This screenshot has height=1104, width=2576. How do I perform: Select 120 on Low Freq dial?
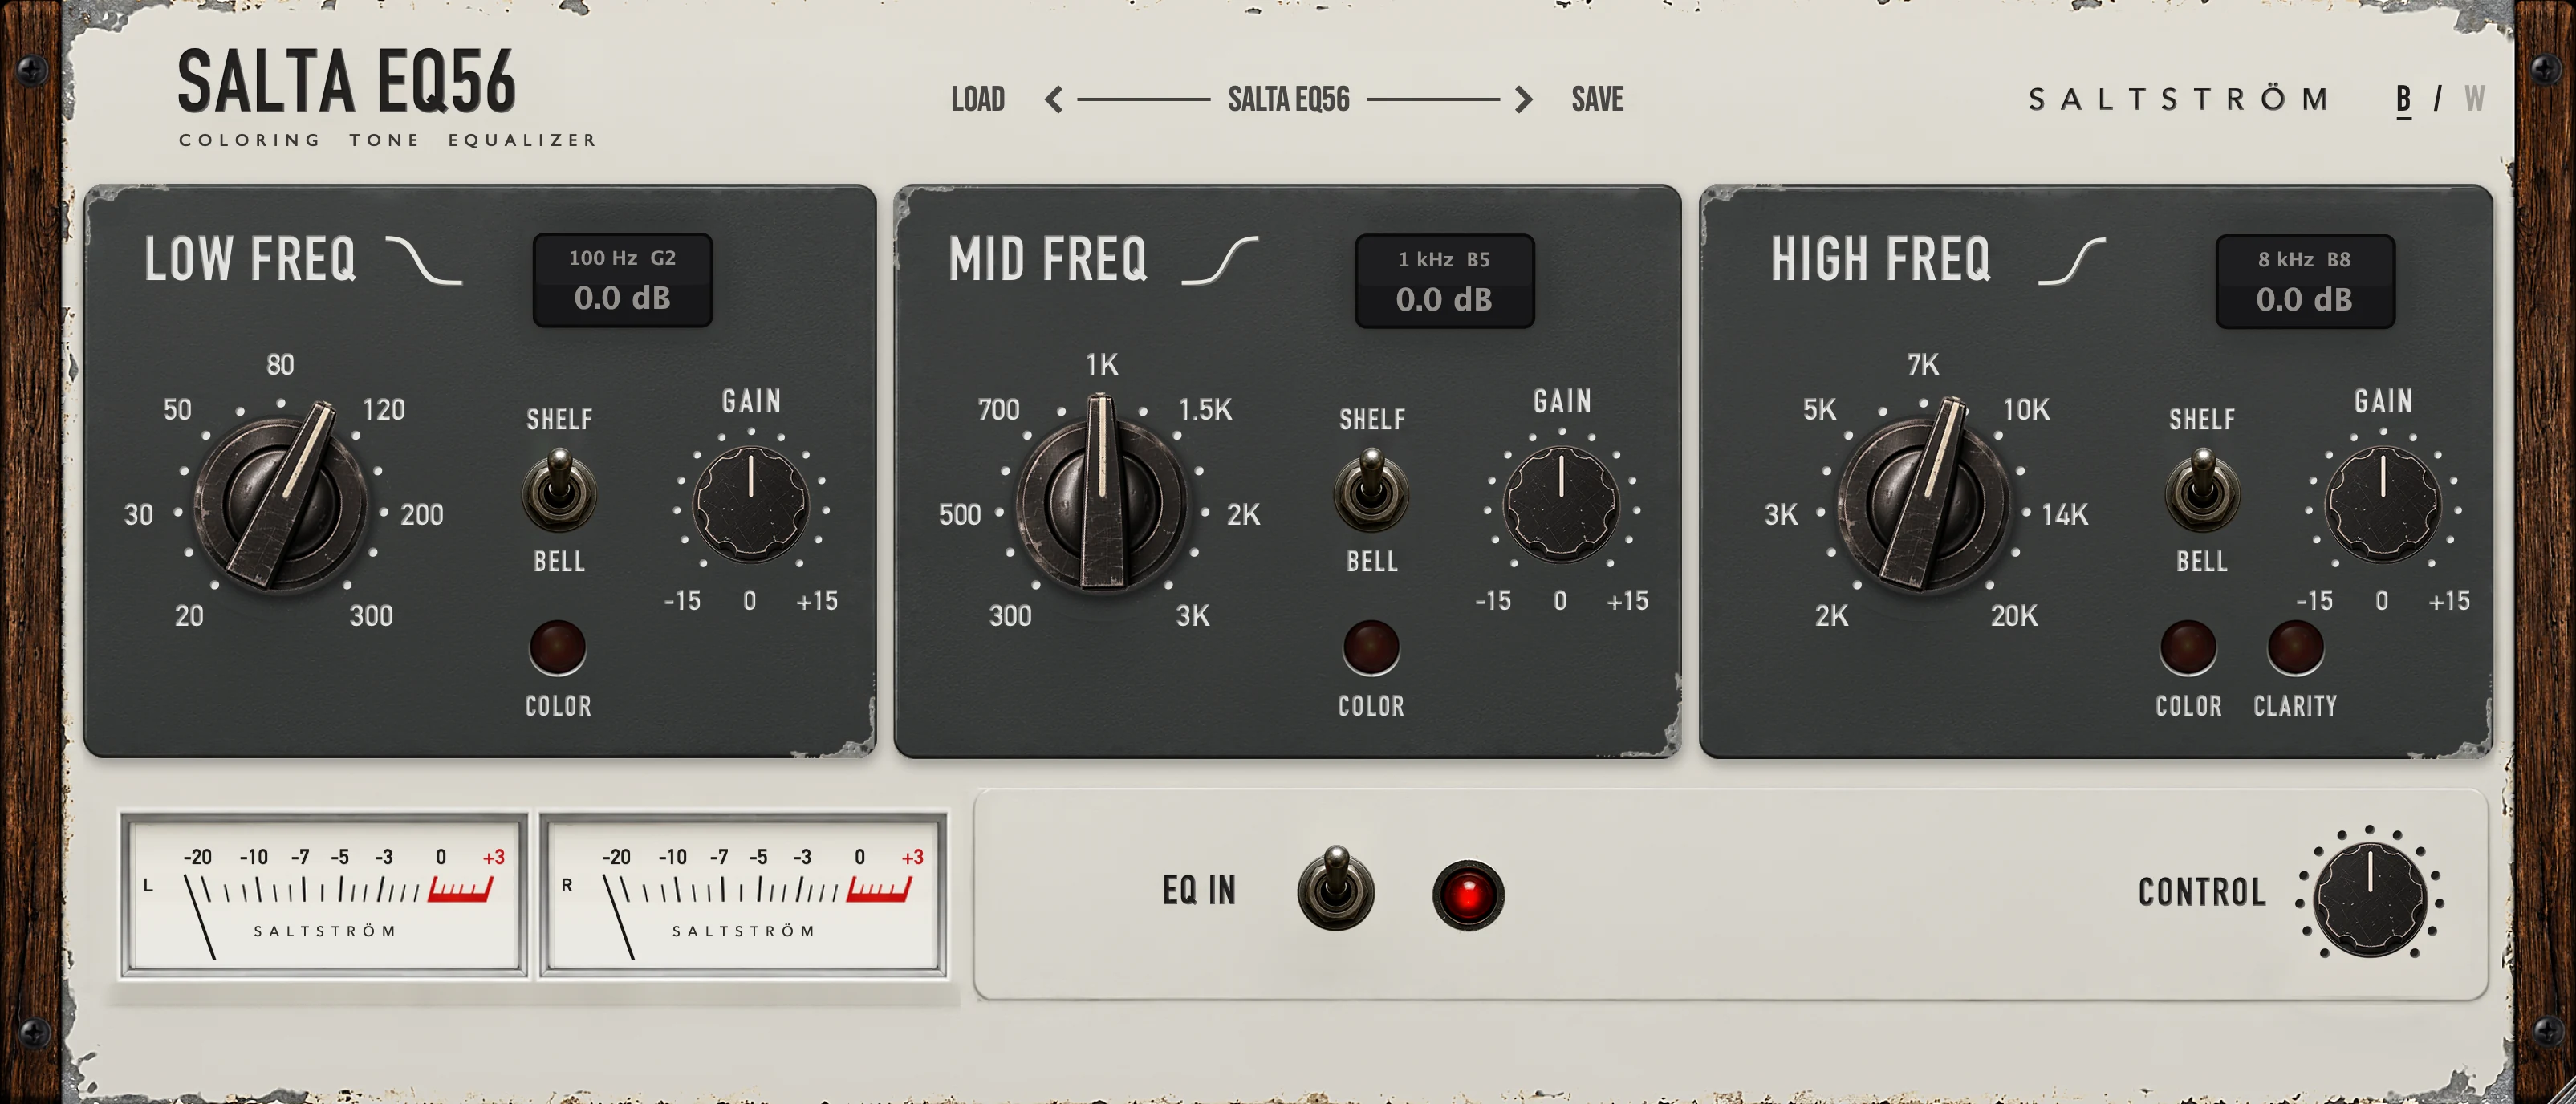[x=384, y=410]
